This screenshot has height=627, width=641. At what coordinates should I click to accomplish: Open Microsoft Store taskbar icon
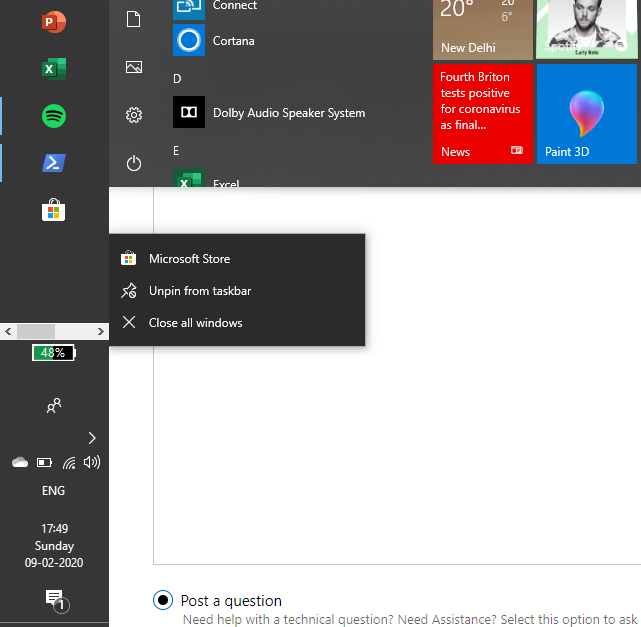coord(54,210)
